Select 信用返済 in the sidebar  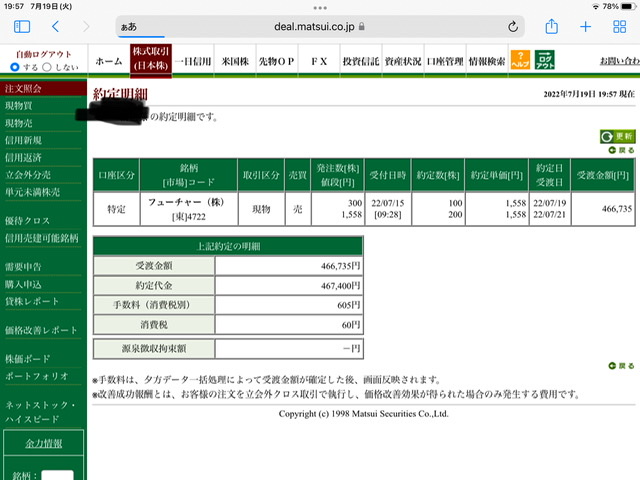23,158
